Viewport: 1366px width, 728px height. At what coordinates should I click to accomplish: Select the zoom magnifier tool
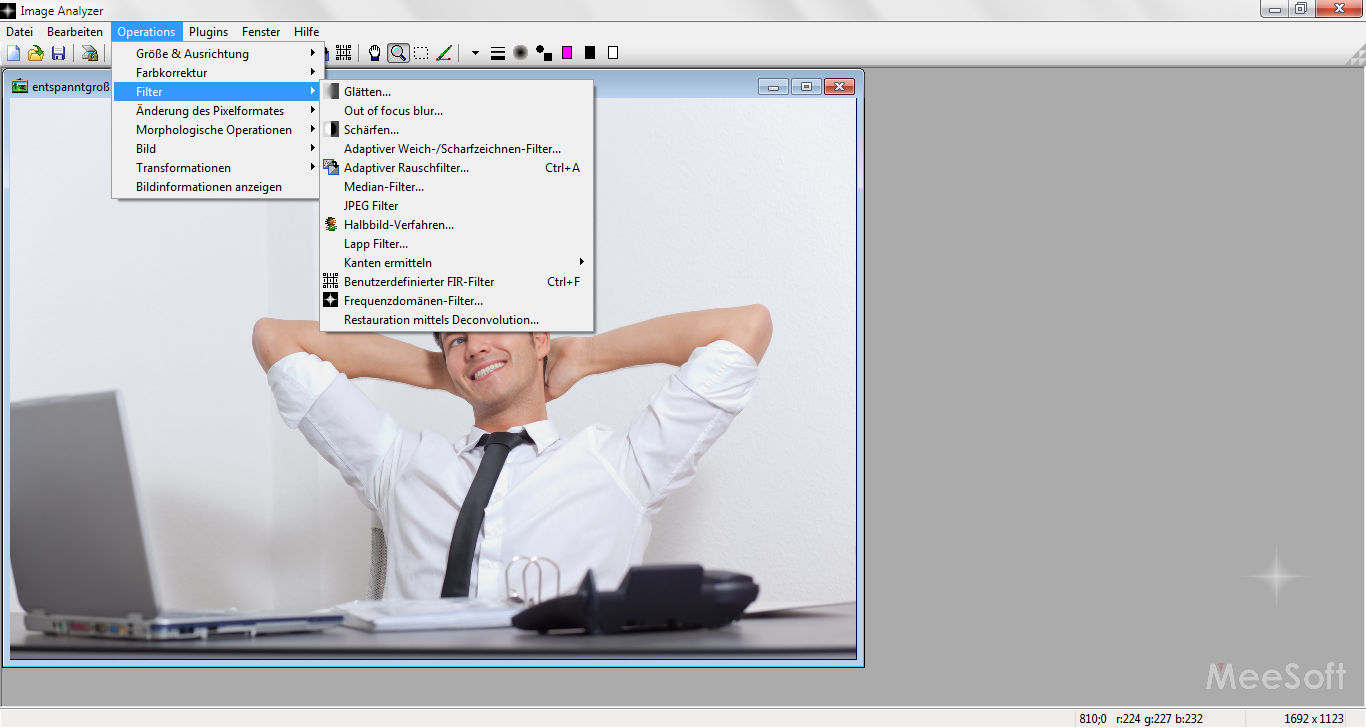coord(398,53)
